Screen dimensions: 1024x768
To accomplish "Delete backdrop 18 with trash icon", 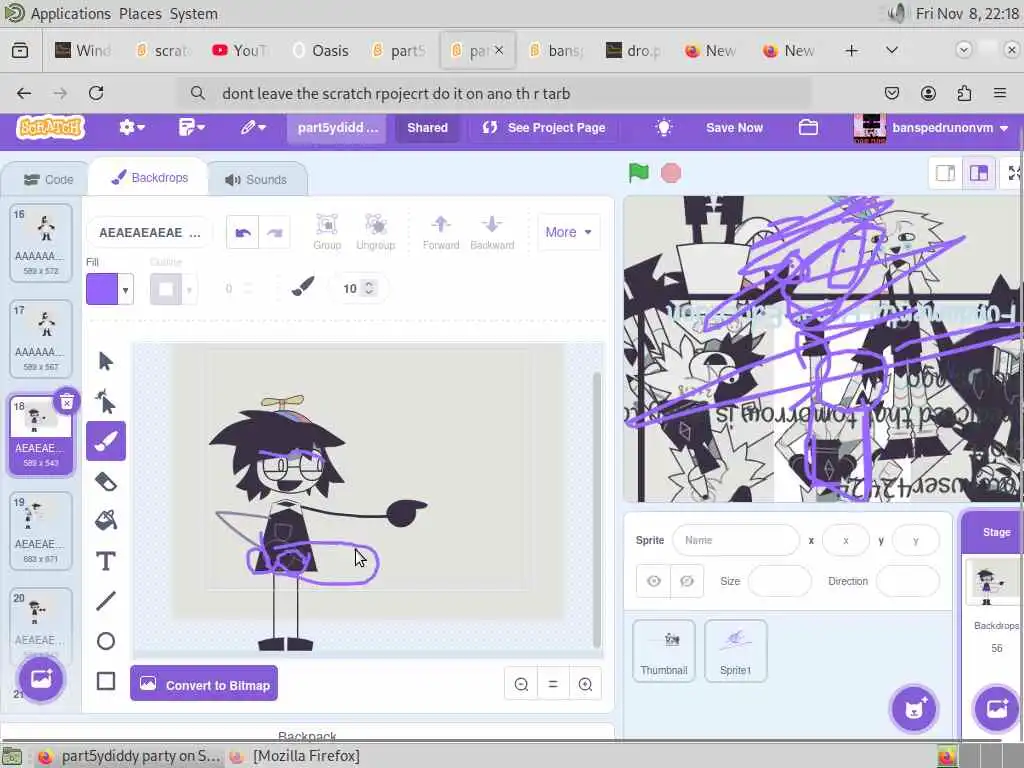I will point(67,402).
